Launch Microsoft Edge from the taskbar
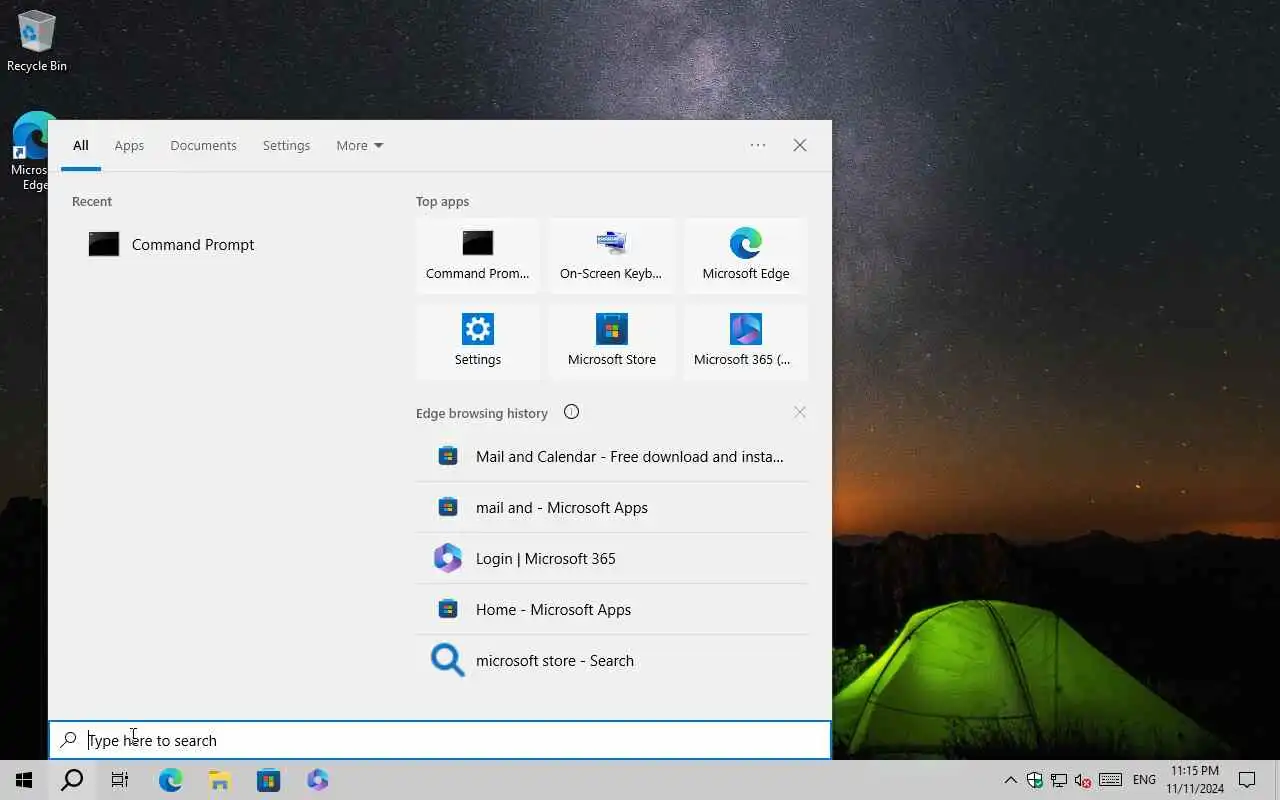 tap(170, 780)
